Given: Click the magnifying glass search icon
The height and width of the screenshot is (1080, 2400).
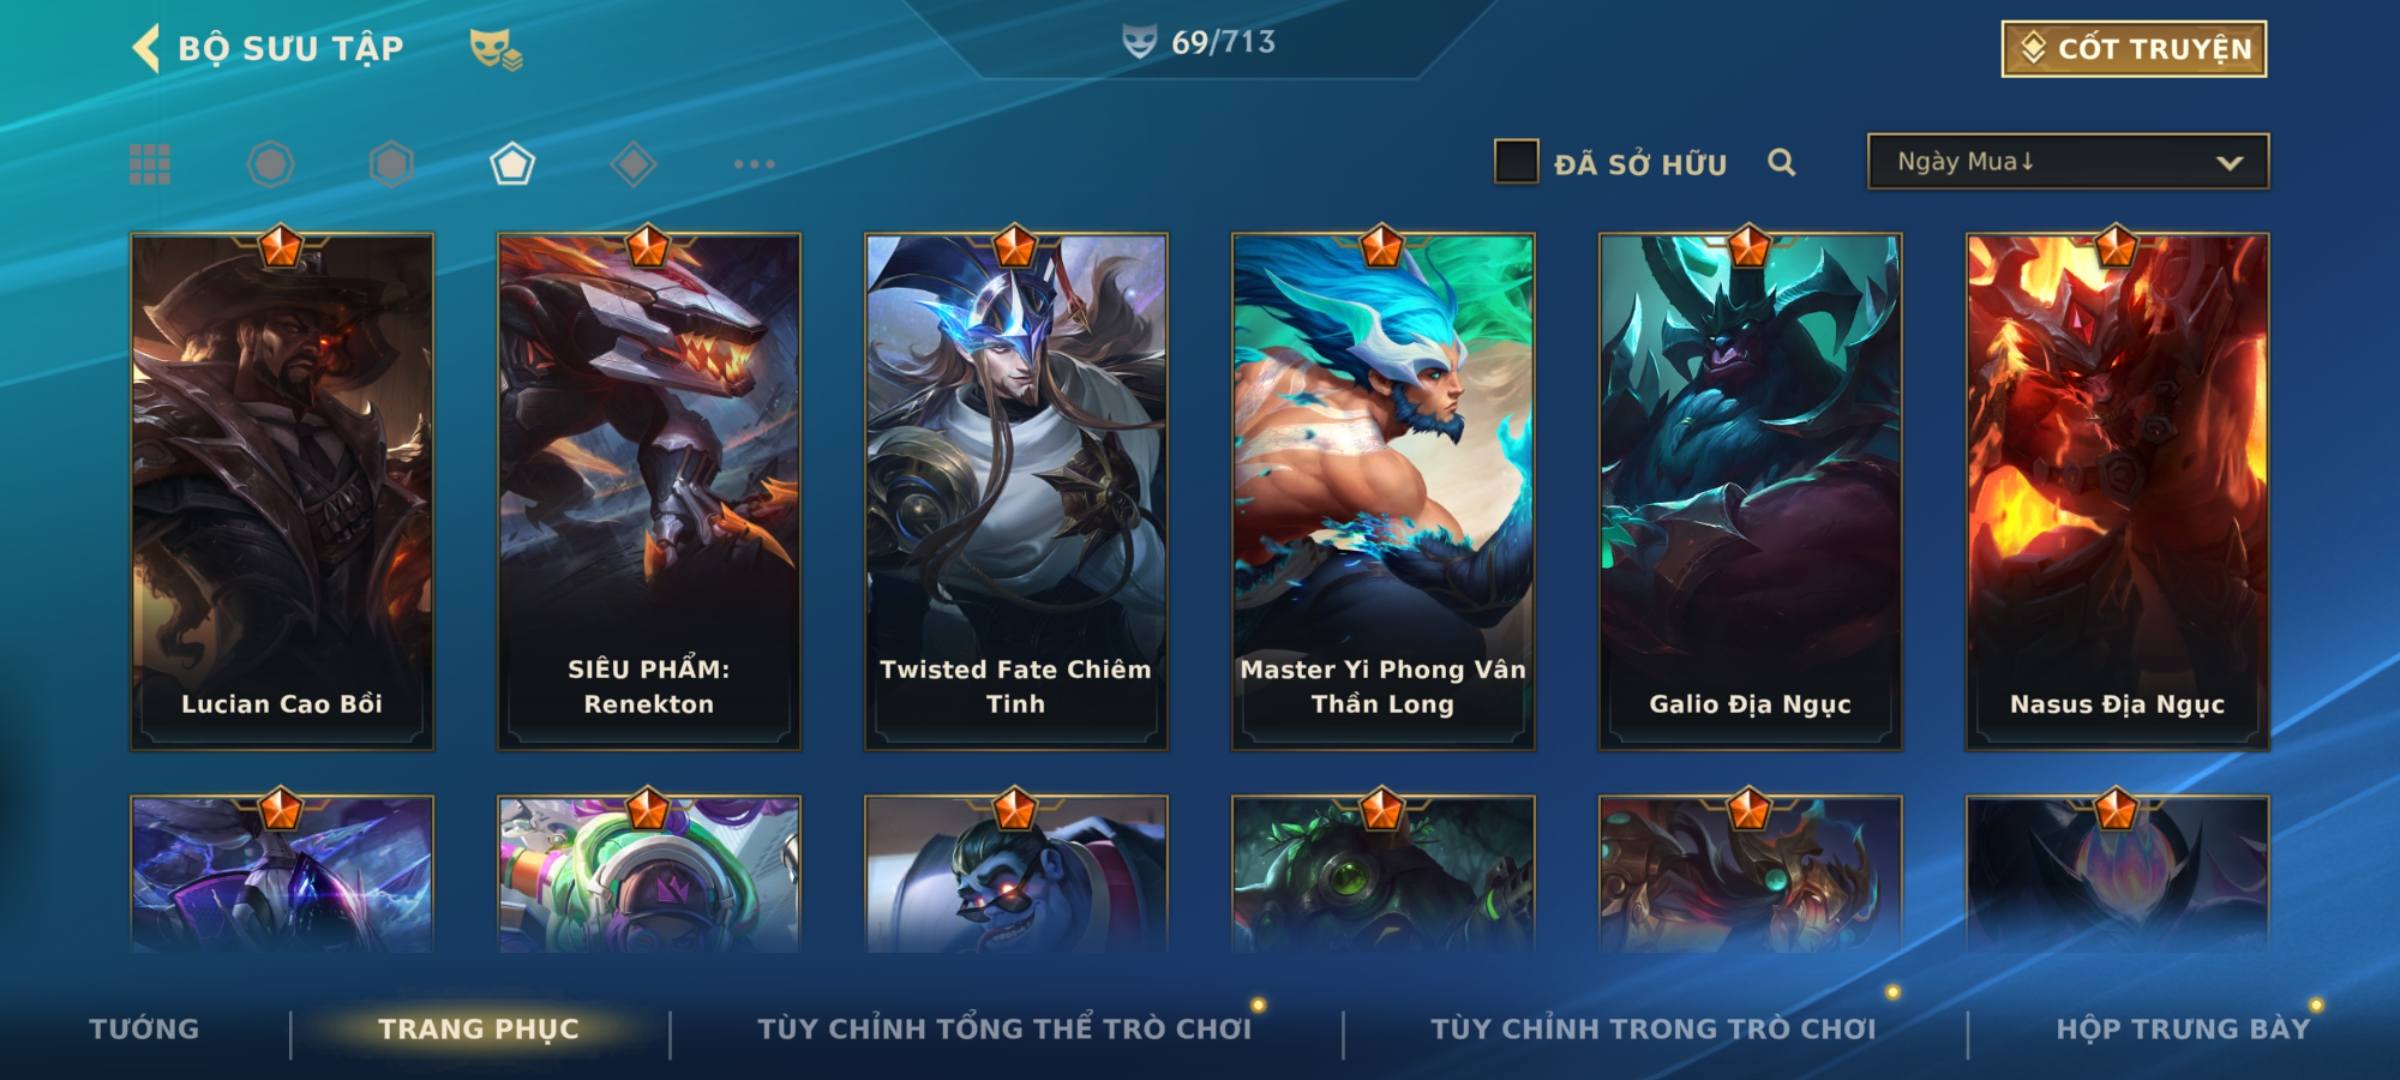Looking at the screenshot, I should click(x=1781, y=162).
